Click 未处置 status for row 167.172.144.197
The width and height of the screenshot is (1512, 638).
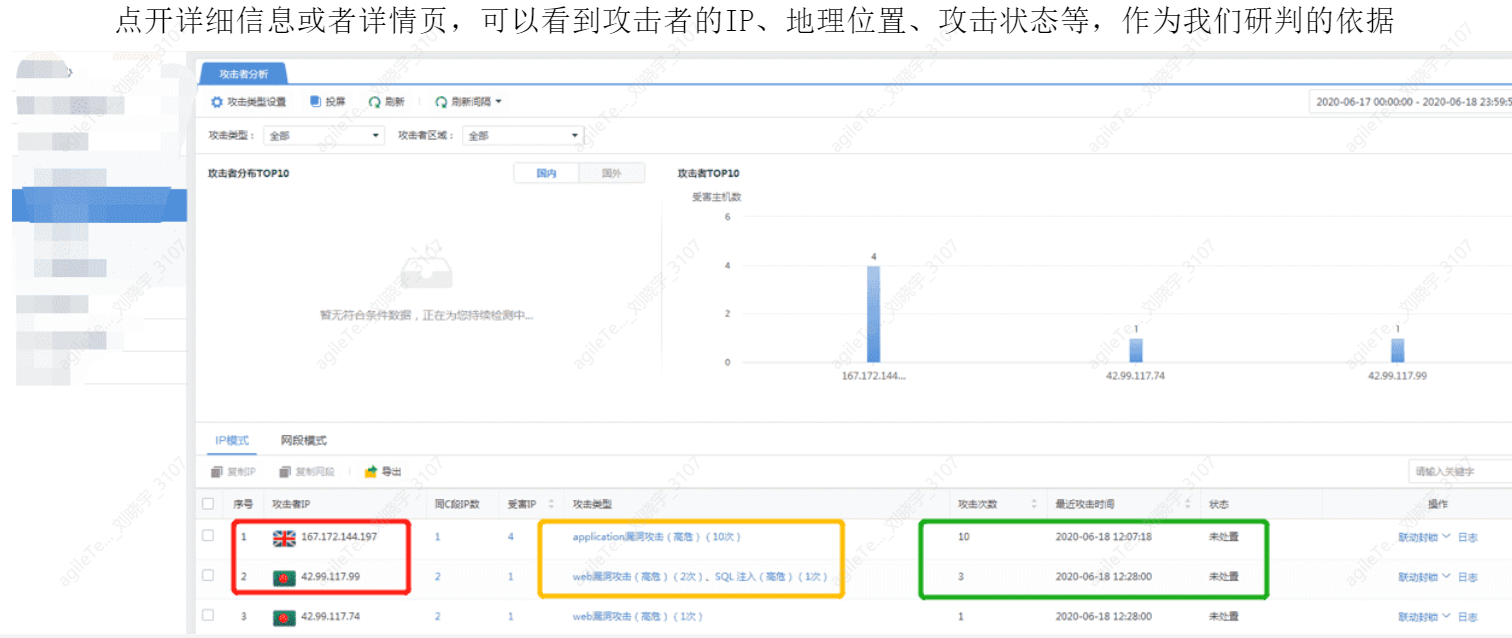[1223, 537]
